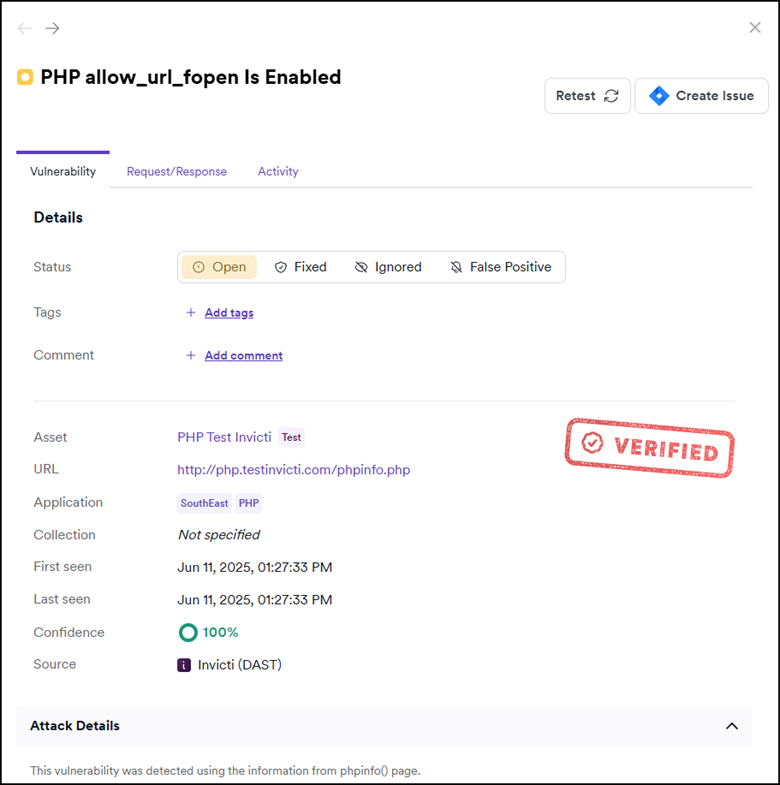Image resolution: width=780 pixels, height=785 pixels.
Task: Click the 100% confidence value
Action: 220,632
